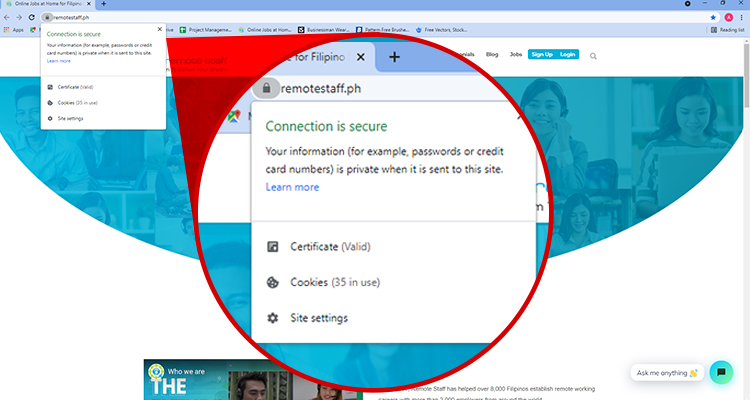Open the Reading list panel

click(x=728, y=30)
